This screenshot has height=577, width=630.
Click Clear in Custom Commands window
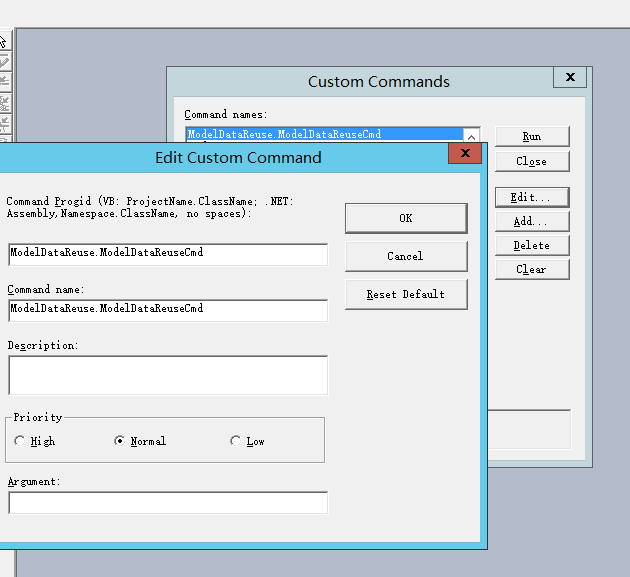click(x=532, y=269)
